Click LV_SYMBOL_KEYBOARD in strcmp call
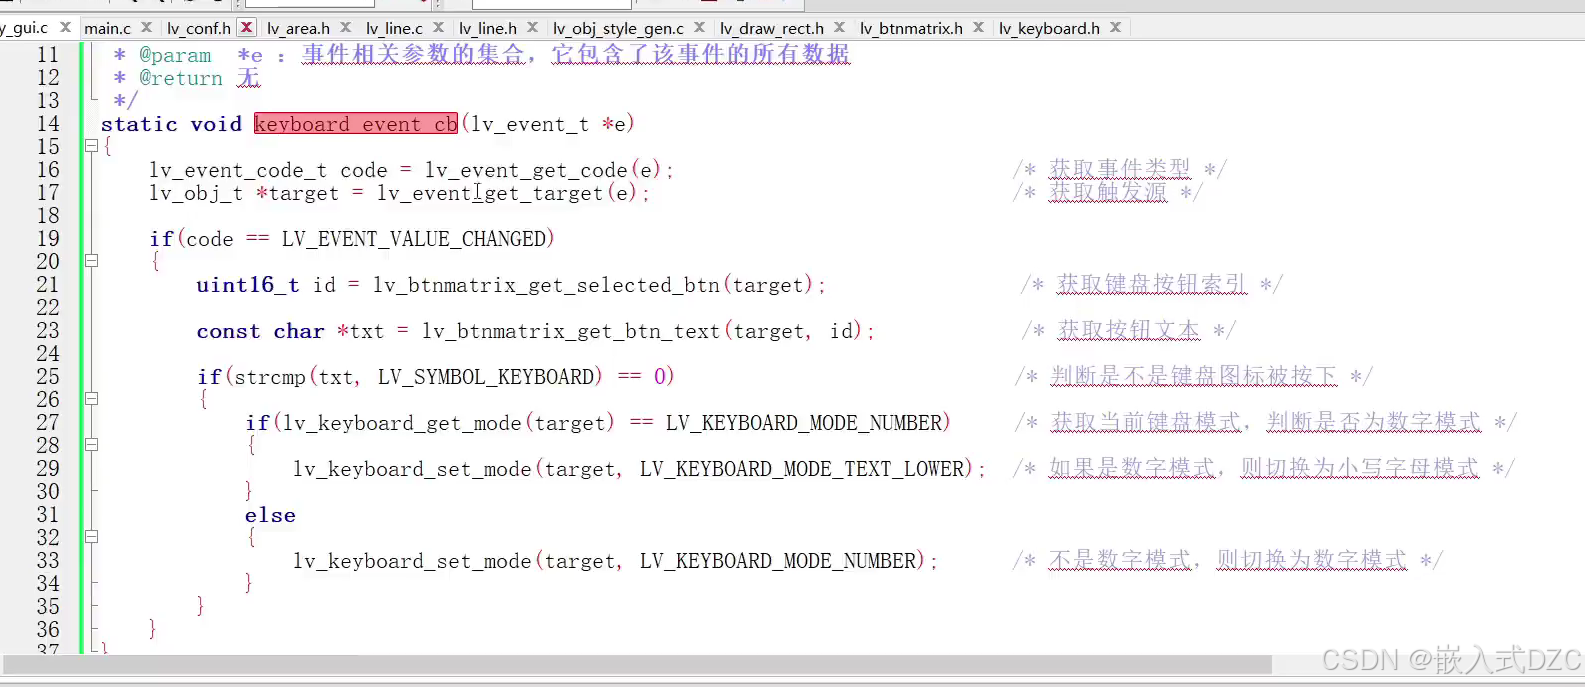Image resolution: width=1585 pixels, height=687 pixels. point(486,377)
